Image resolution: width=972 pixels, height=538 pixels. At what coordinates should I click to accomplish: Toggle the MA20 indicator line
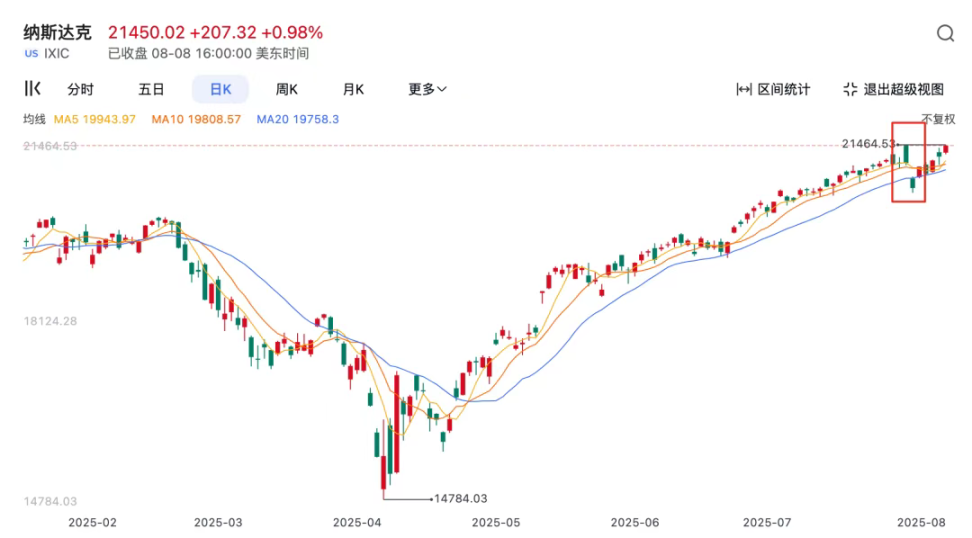(x=298, y=119)
